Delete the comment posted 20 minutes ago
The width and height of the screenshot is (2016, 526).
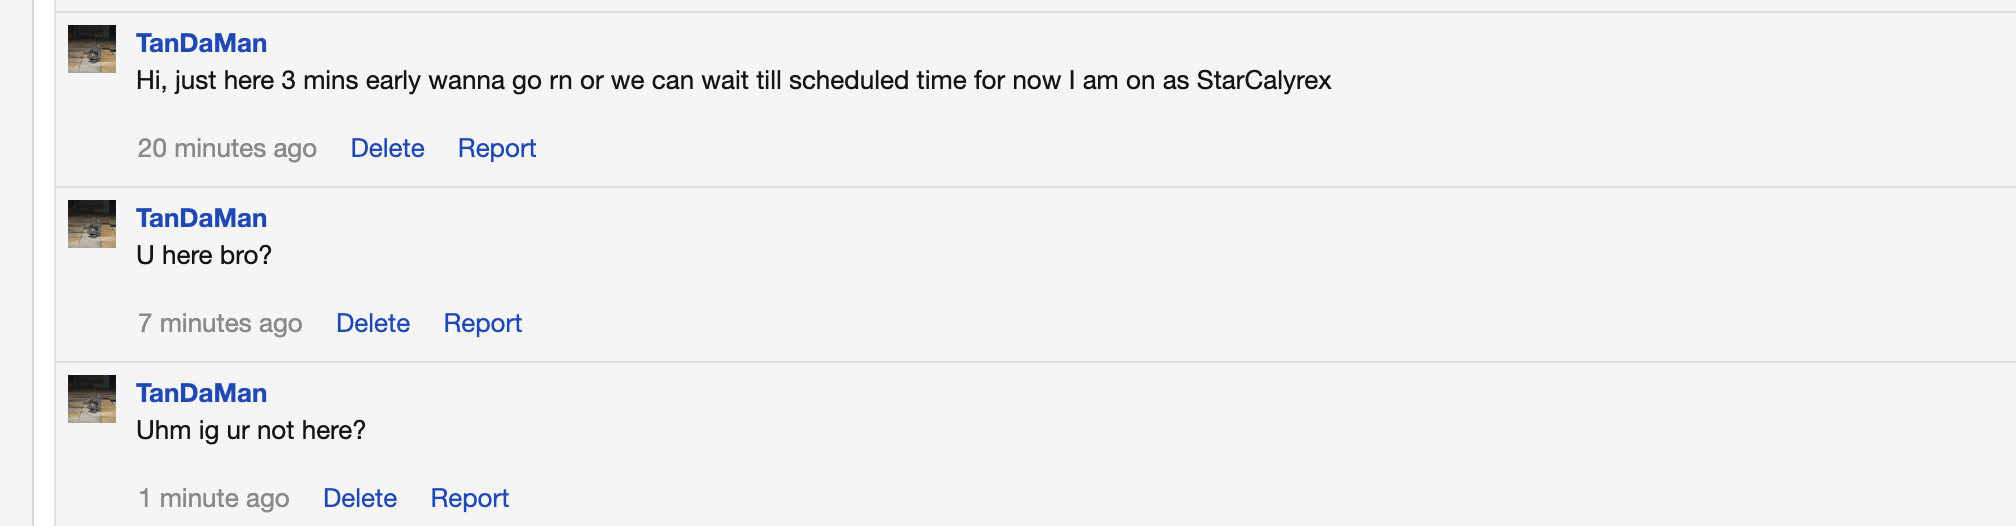[387, 148]
